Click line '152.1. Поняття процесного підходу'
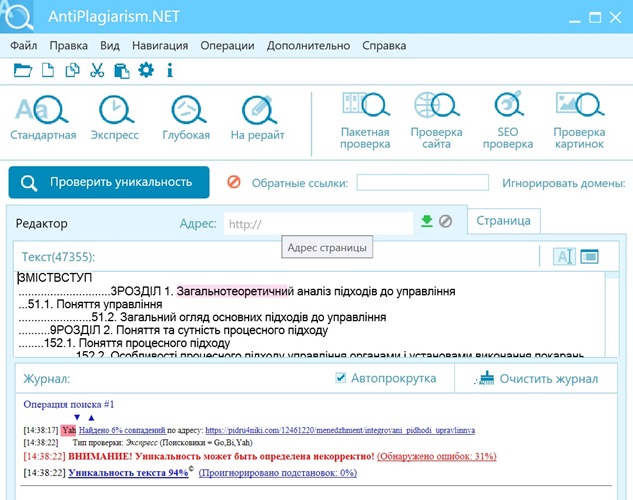The height and width of the screenshot is (500, 633). [124, 343]
